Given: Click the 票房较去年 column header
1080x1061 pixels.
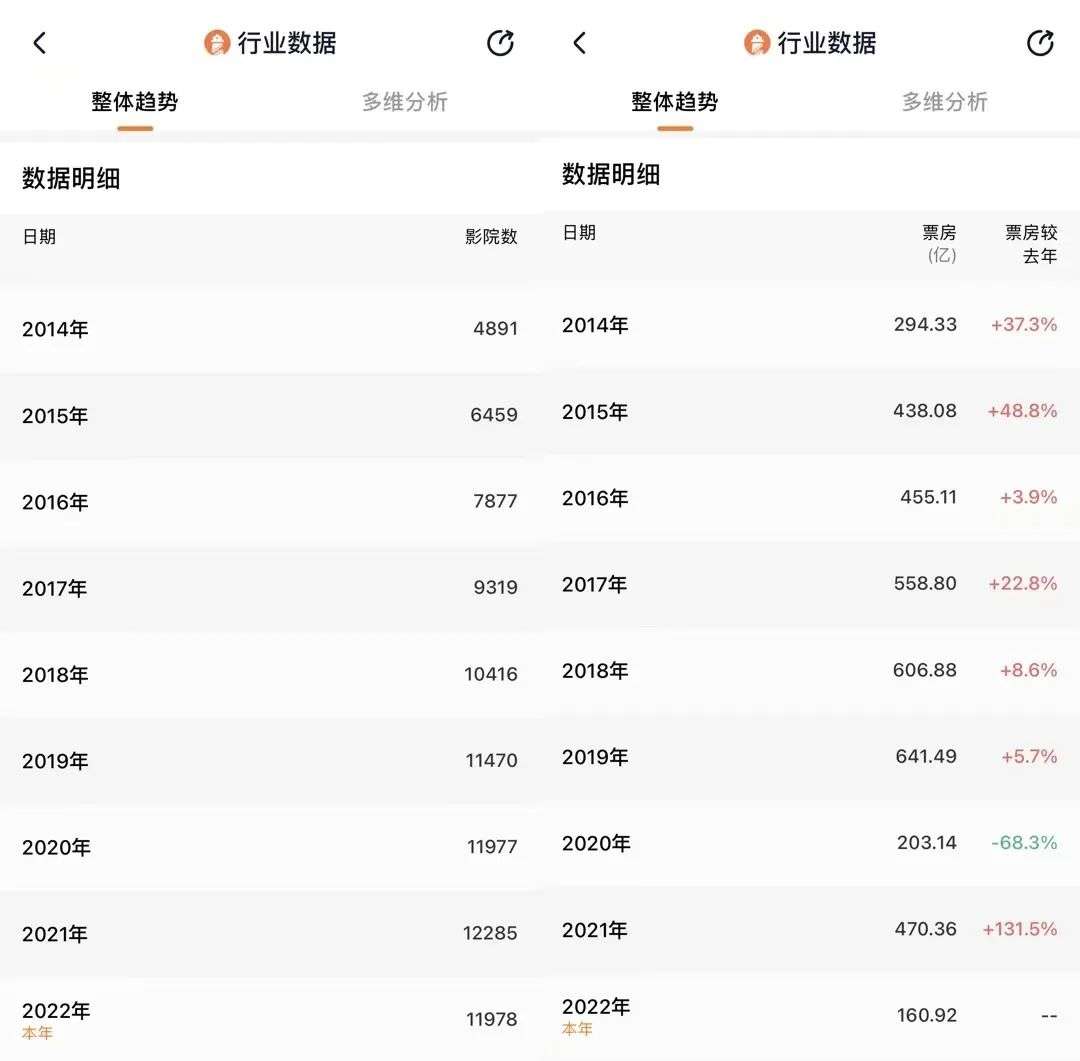Looking at the screenshot, I should (x=1031, y=244).
